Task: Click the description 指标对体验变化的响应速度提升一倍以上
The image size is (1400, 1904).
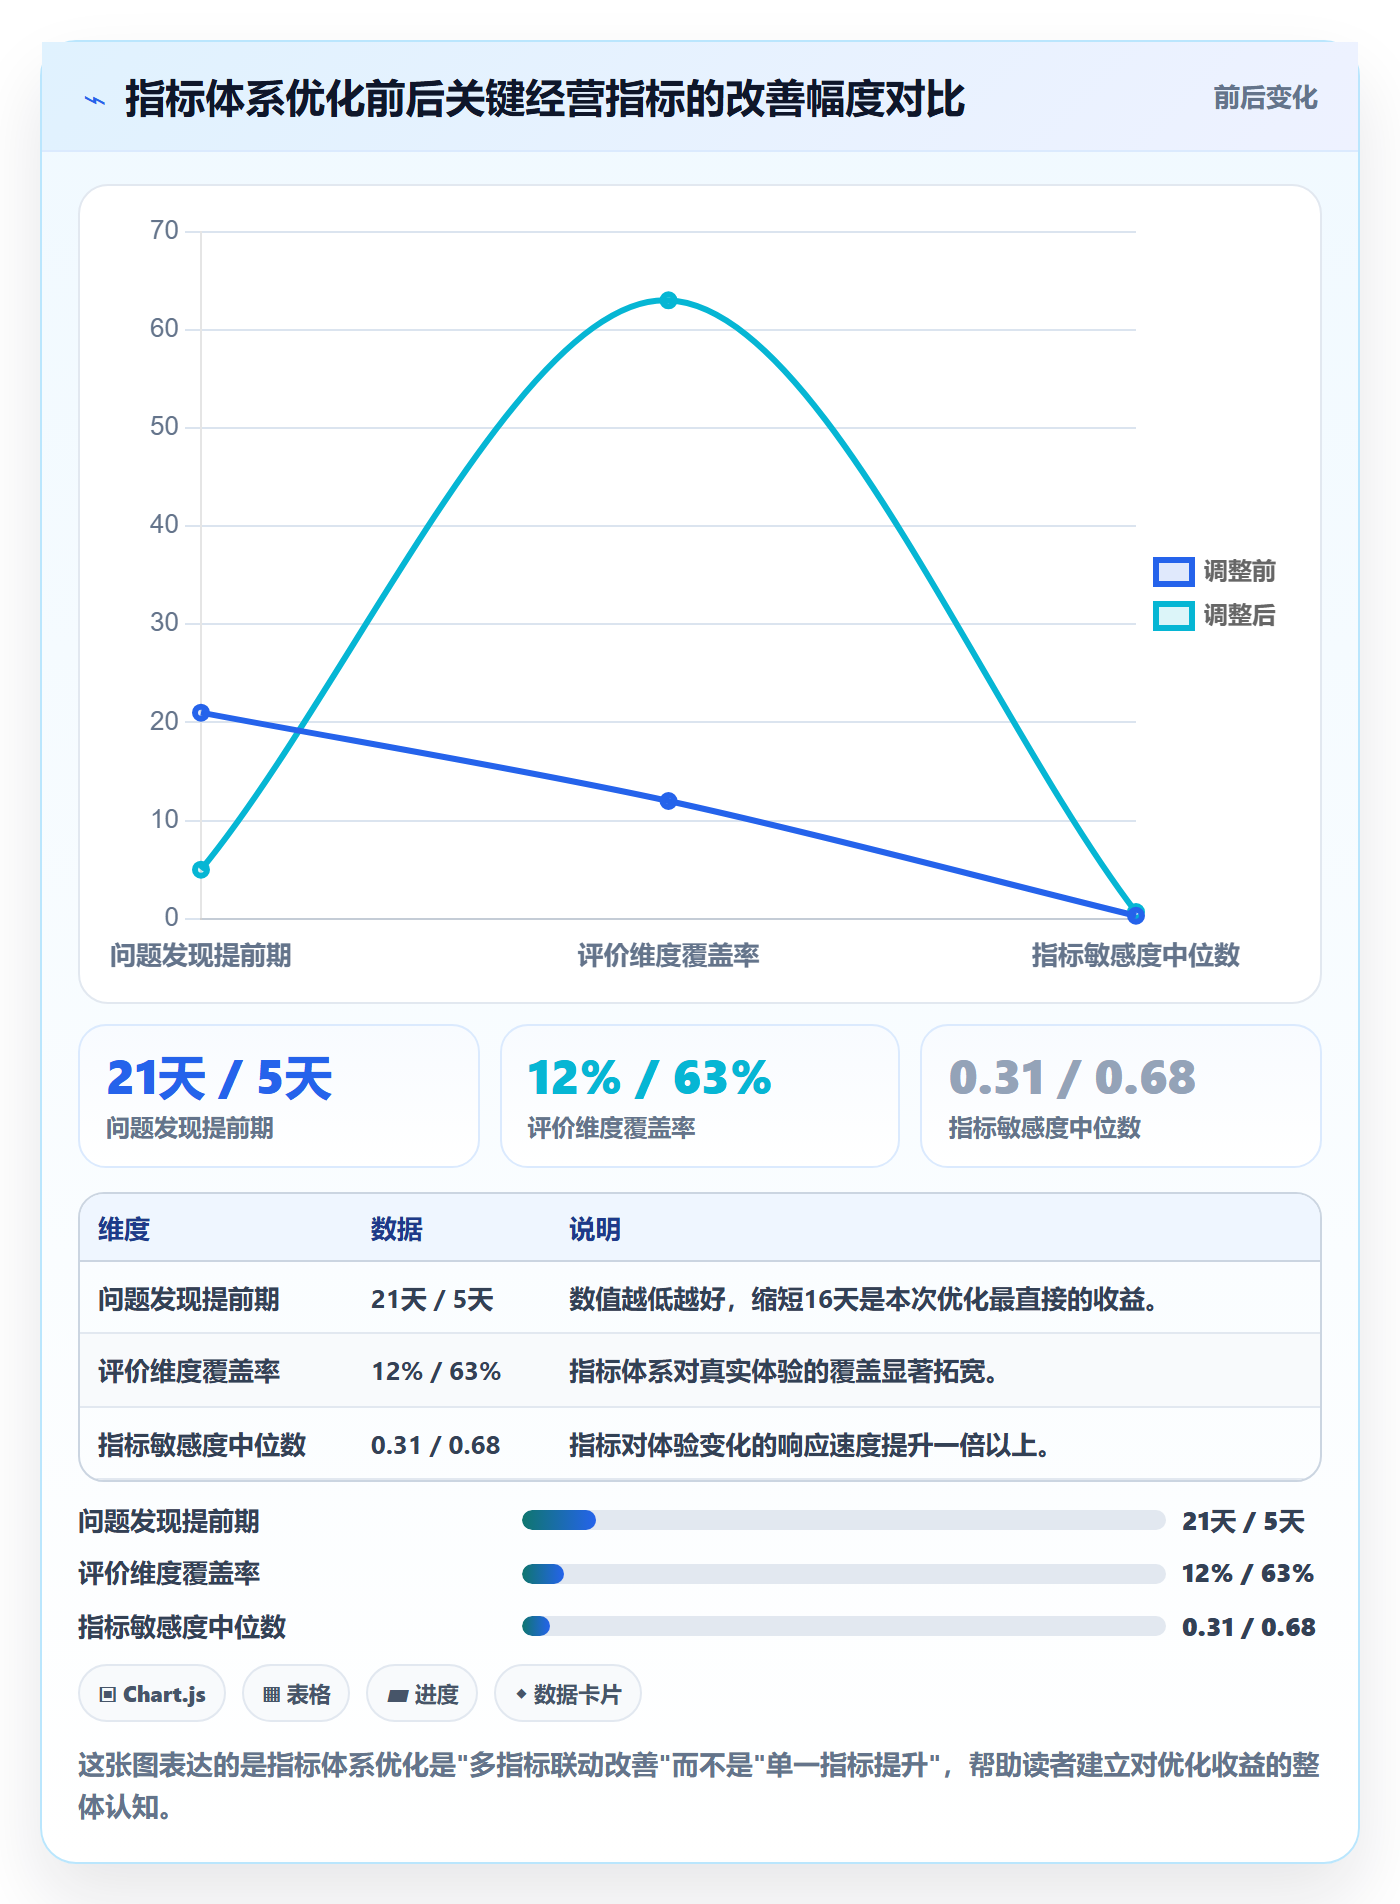Action: 810,1445
